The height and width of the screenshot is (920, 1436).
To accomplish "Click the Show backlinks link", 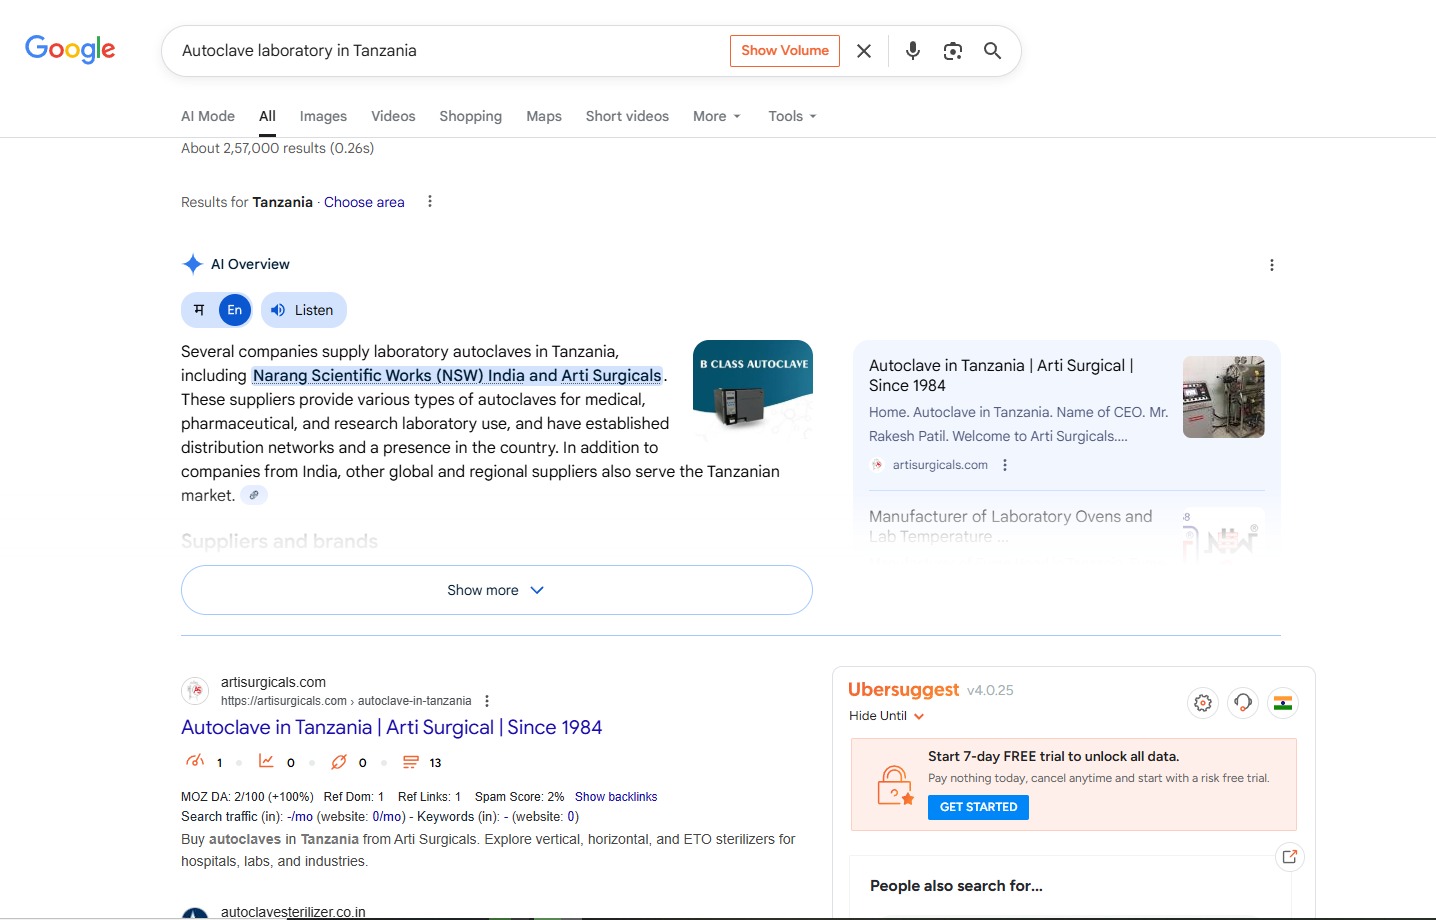I will (x=616, y=797).
